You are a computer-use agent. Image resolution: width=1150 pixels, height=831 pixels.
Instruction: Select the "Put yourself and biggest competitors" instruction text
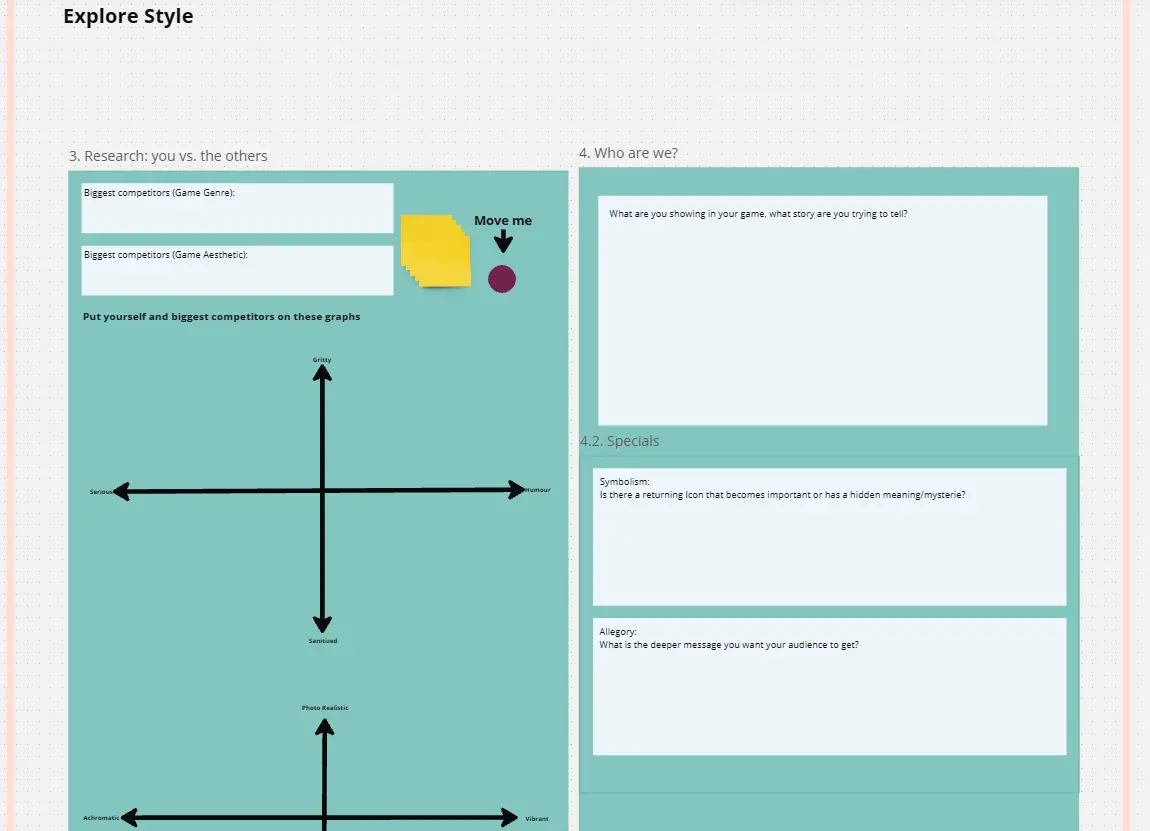click(x=222, y=317)
